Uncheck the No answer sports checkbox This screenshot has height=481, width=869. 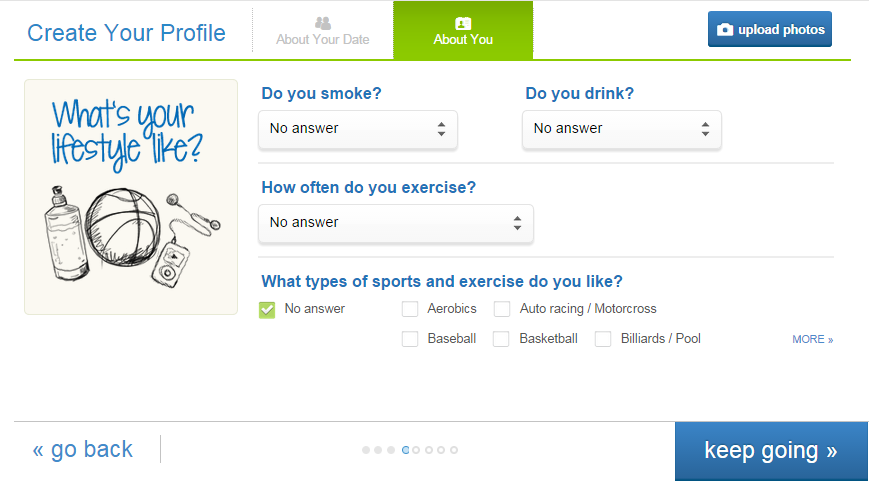pos(267,309)
